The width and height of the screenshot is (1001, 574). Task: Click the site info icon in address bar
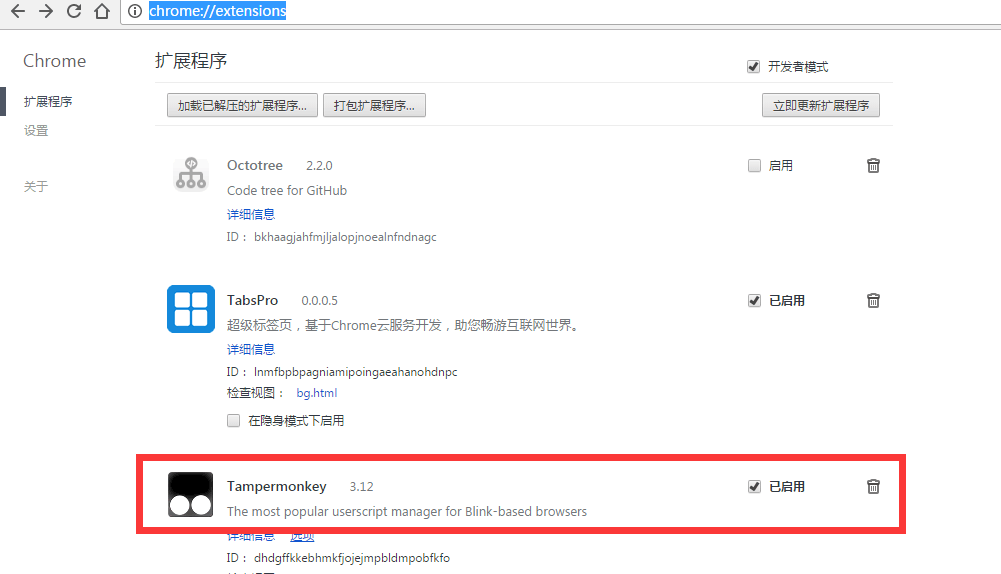135,11
